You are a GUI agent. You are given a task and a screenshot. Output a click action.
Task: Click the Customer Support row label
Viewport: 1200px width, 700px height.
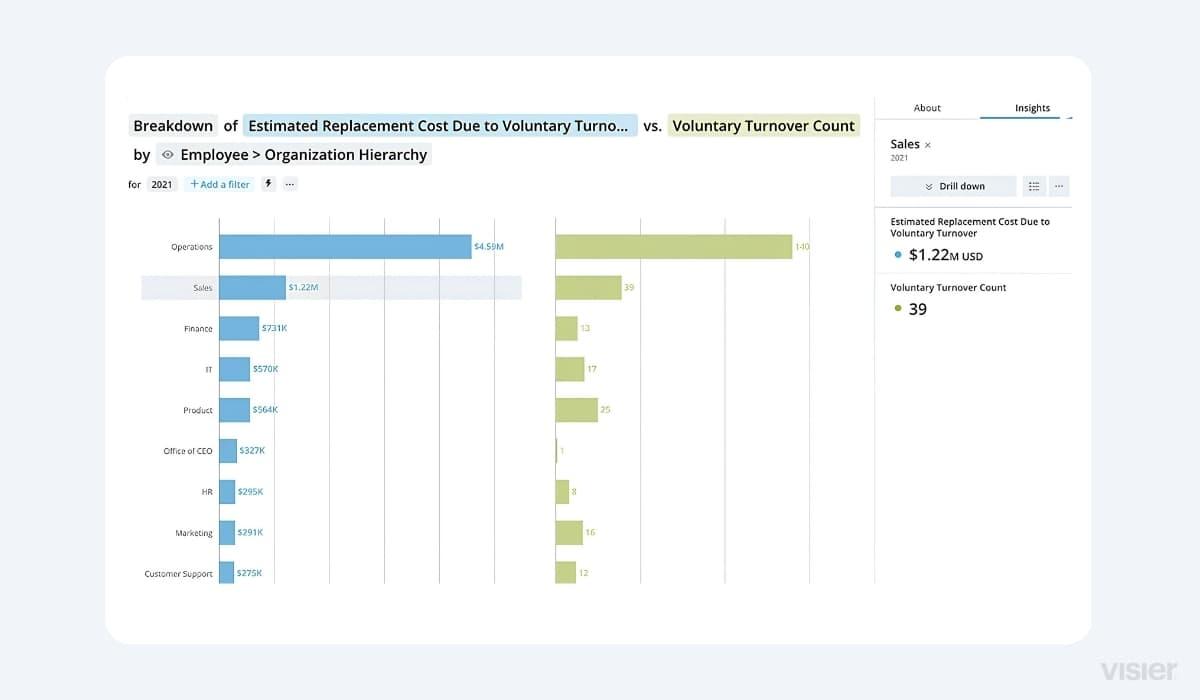tap(179, 574)
